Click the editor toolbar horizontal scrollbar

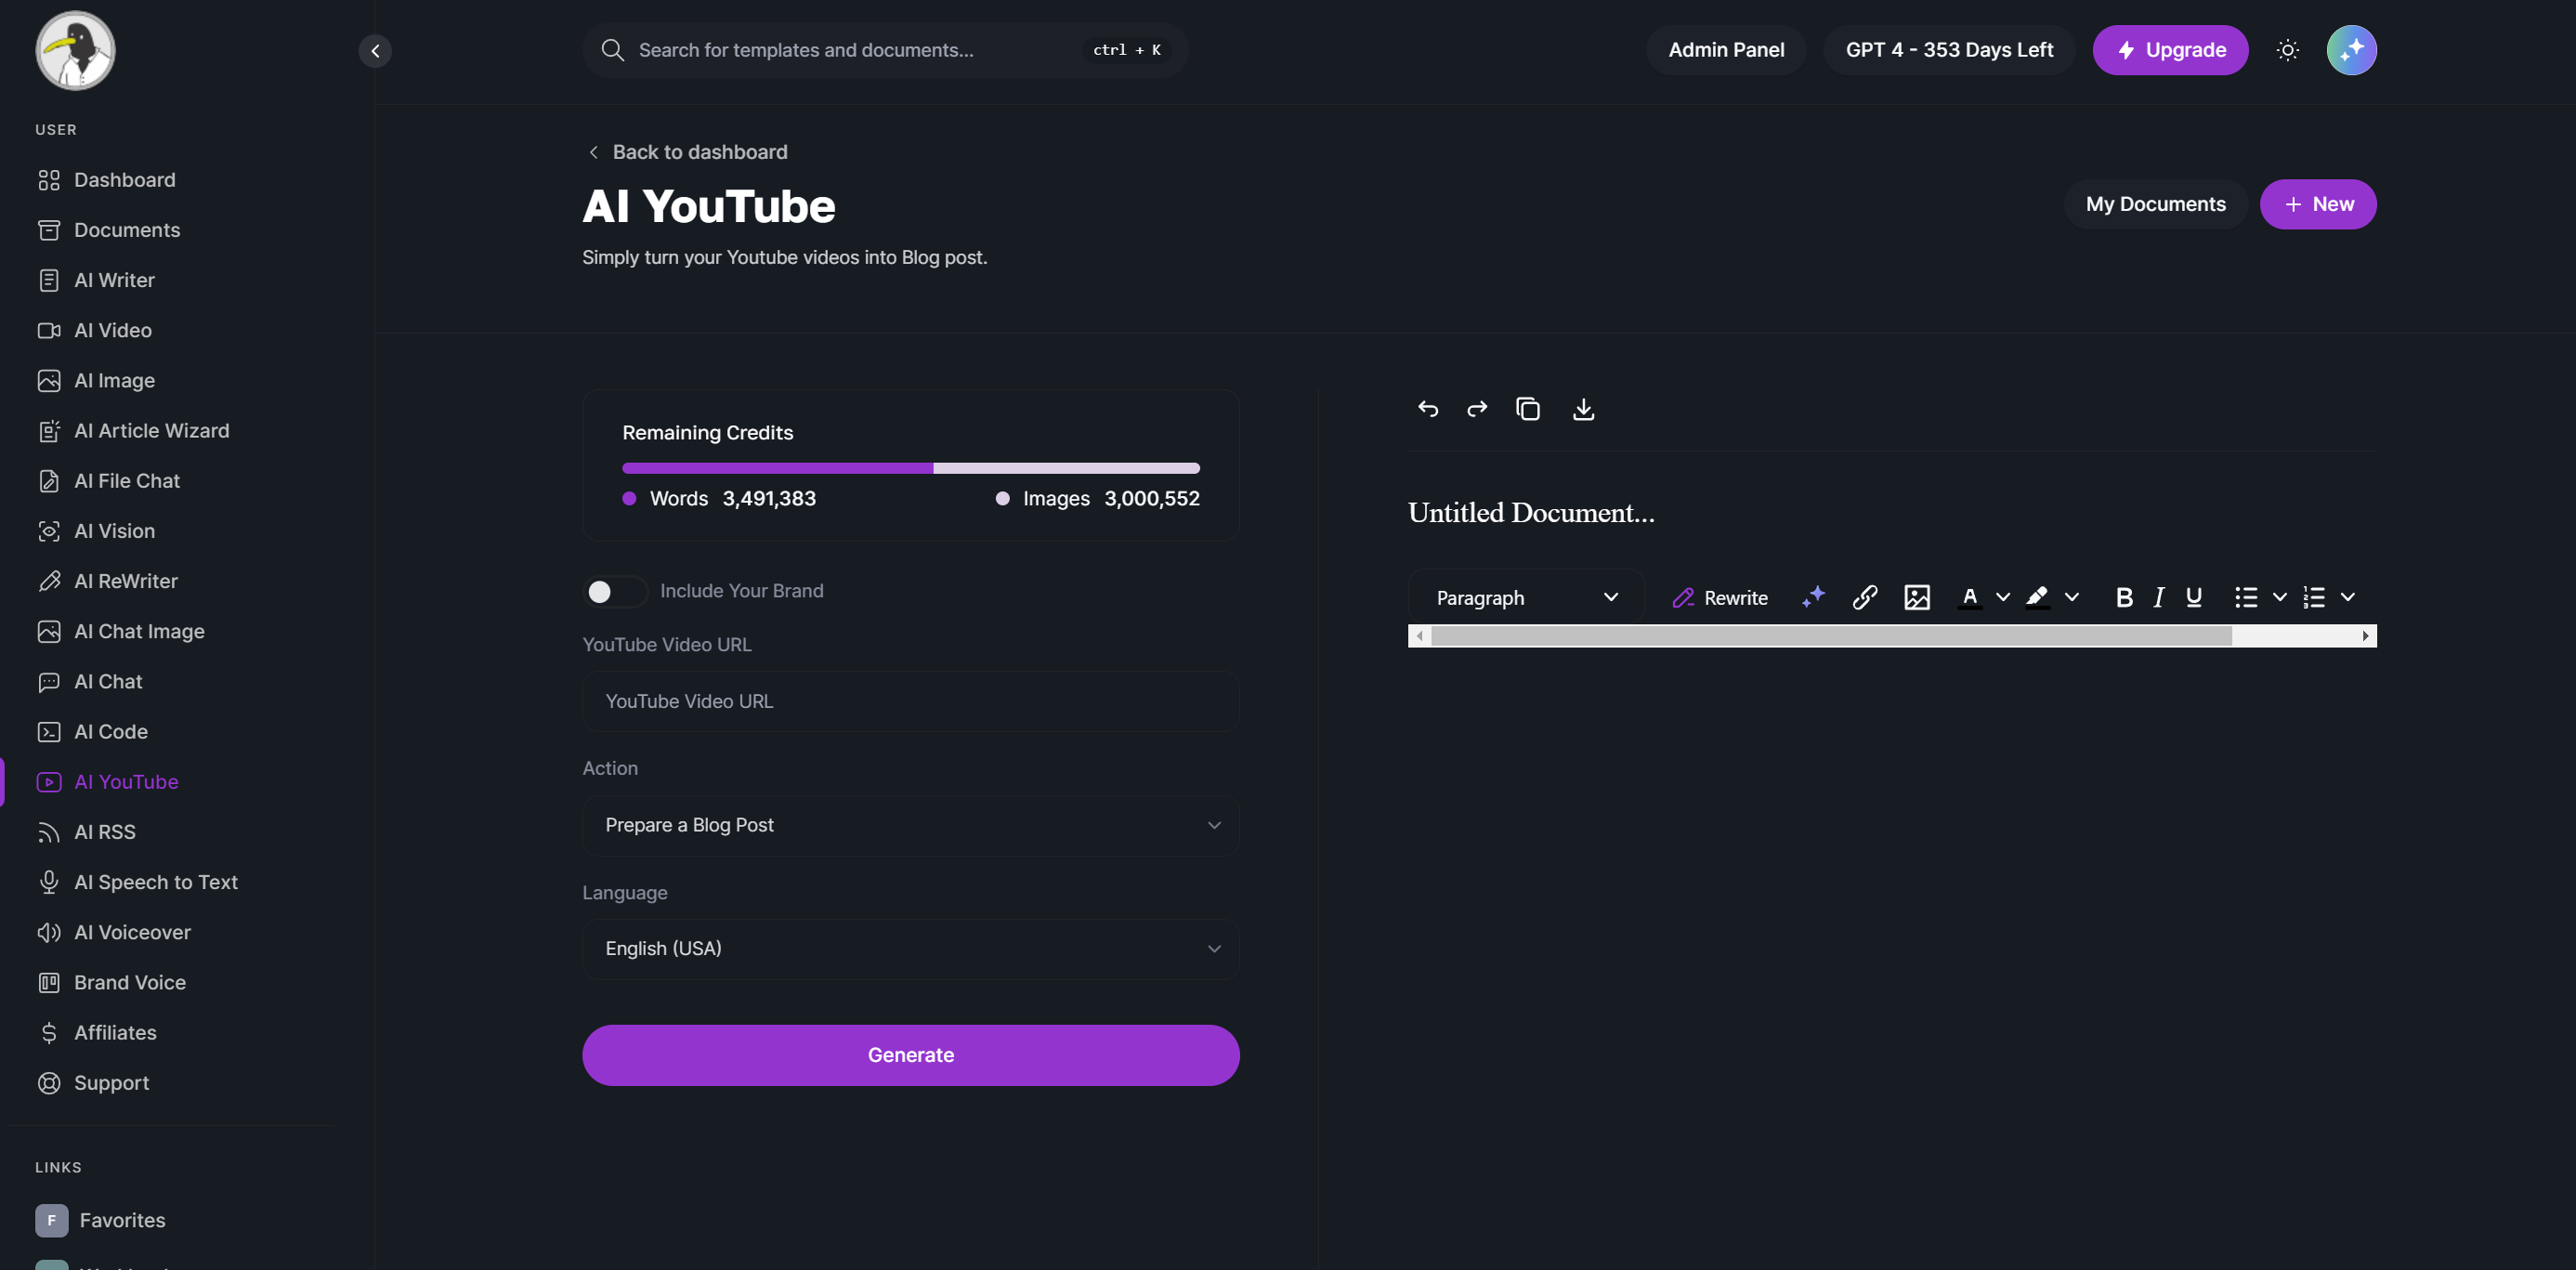click(1830, 636)
